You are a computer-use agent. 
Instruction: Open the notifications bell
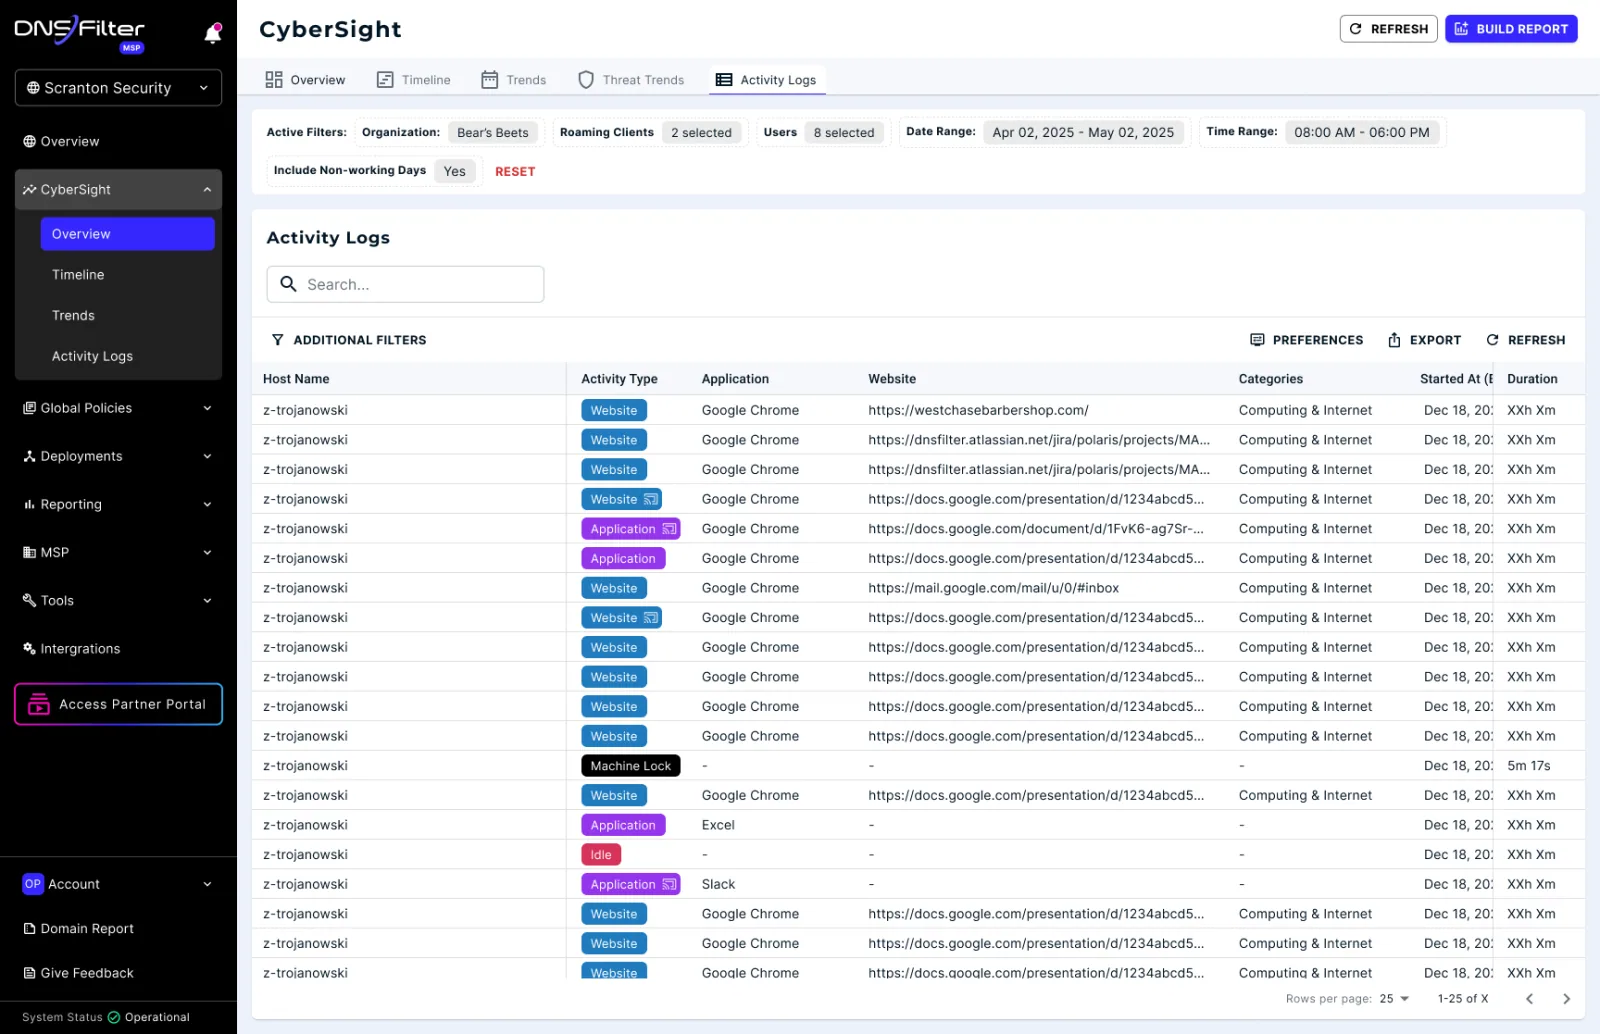point(212,34)
